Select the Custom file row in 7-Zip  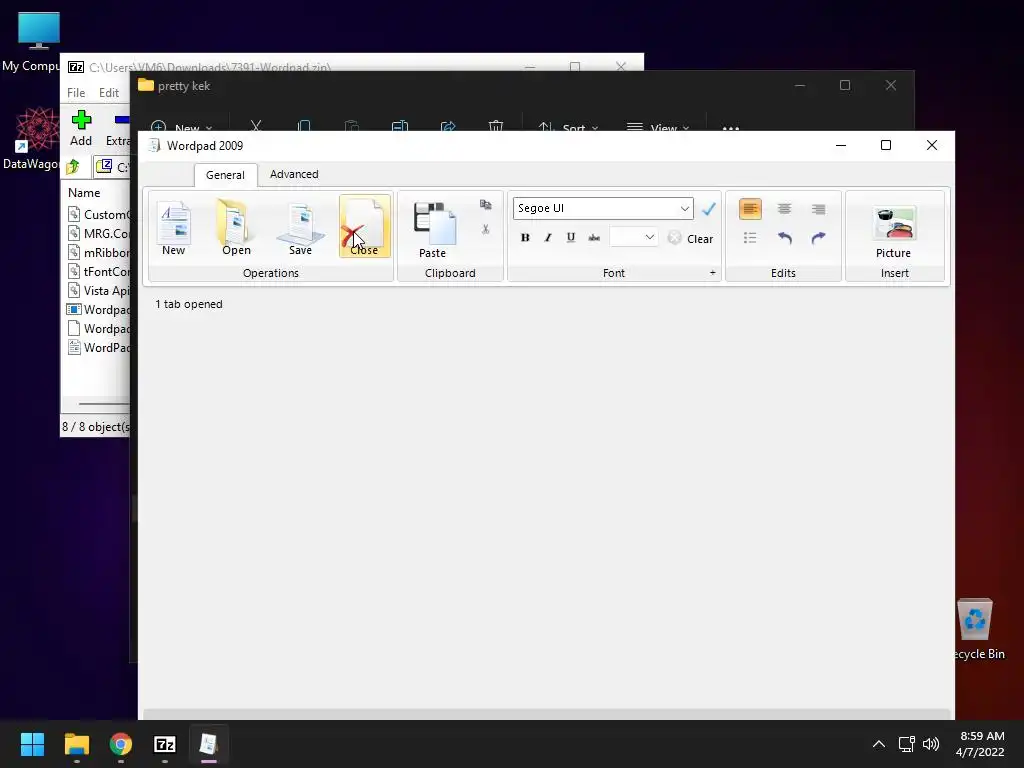pos(98,215)
